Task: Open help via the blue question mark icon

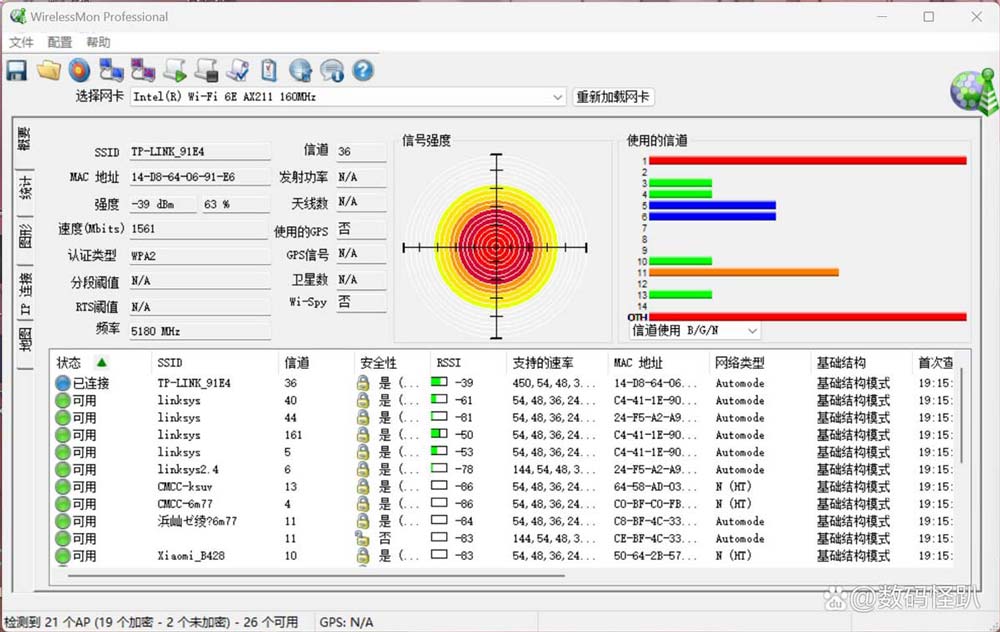Action: (363, 70)
